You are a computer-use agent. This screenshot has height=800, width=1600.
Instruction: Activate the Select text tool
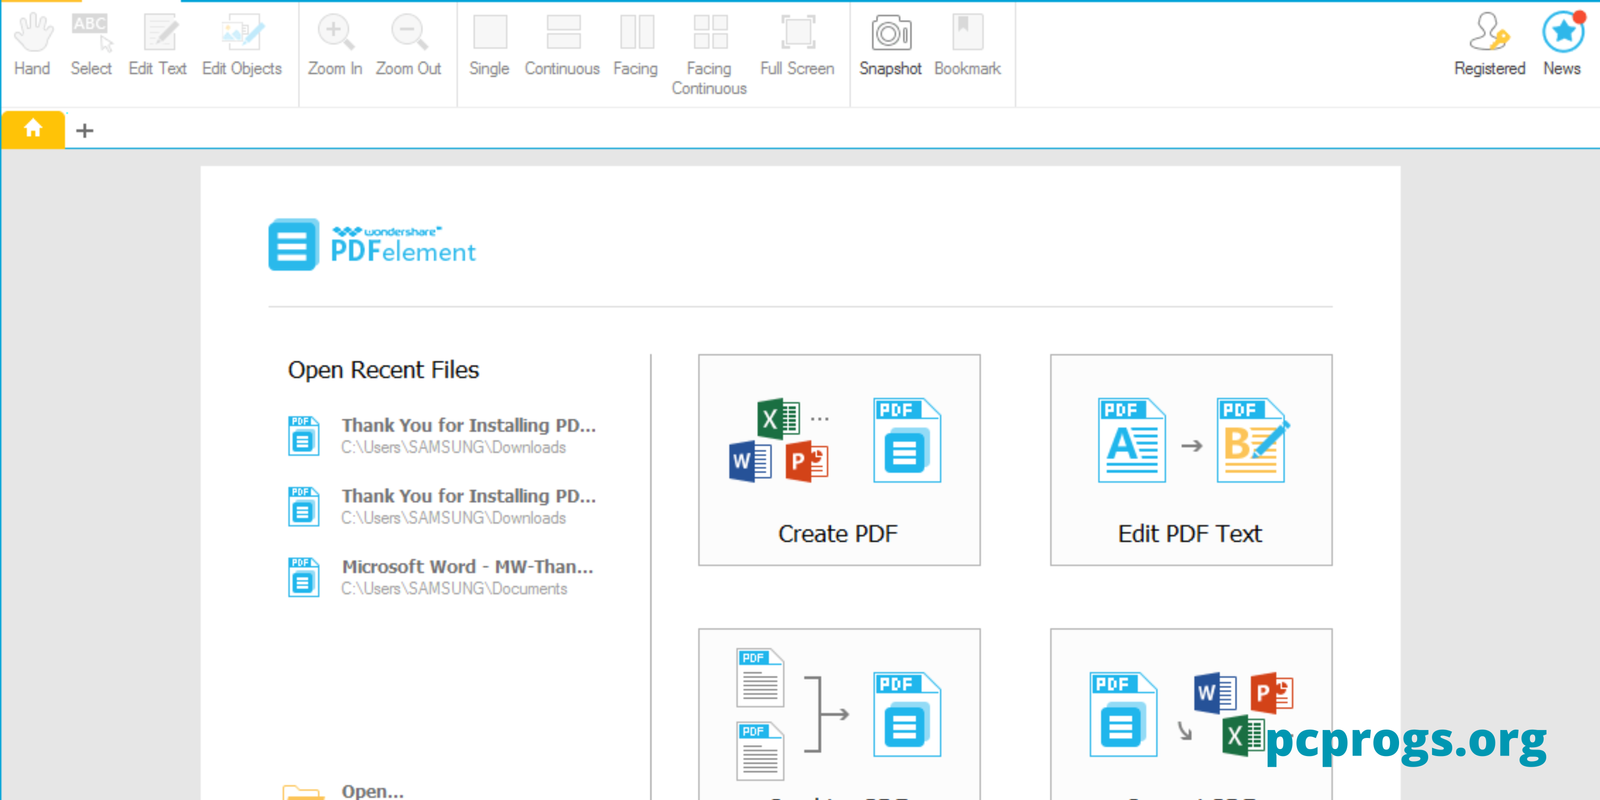click(91, 46)
